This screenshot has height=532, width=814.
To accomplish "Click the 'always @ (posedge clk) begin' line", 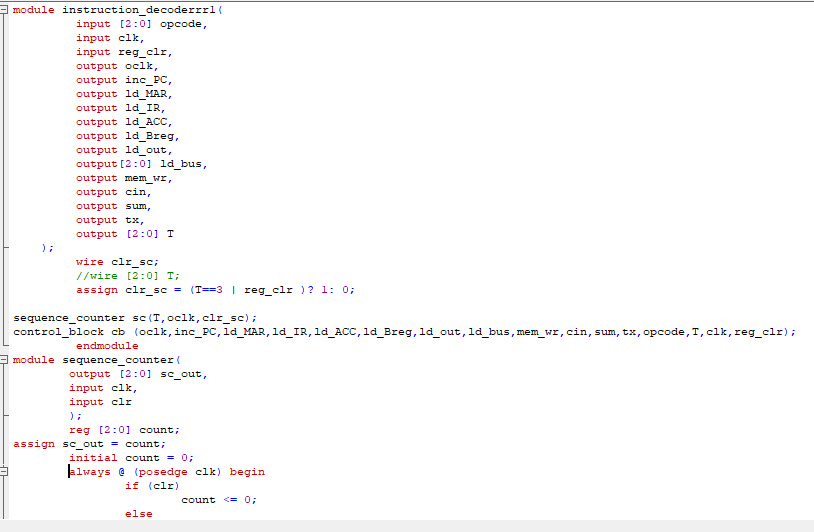I will click(167, 472).
